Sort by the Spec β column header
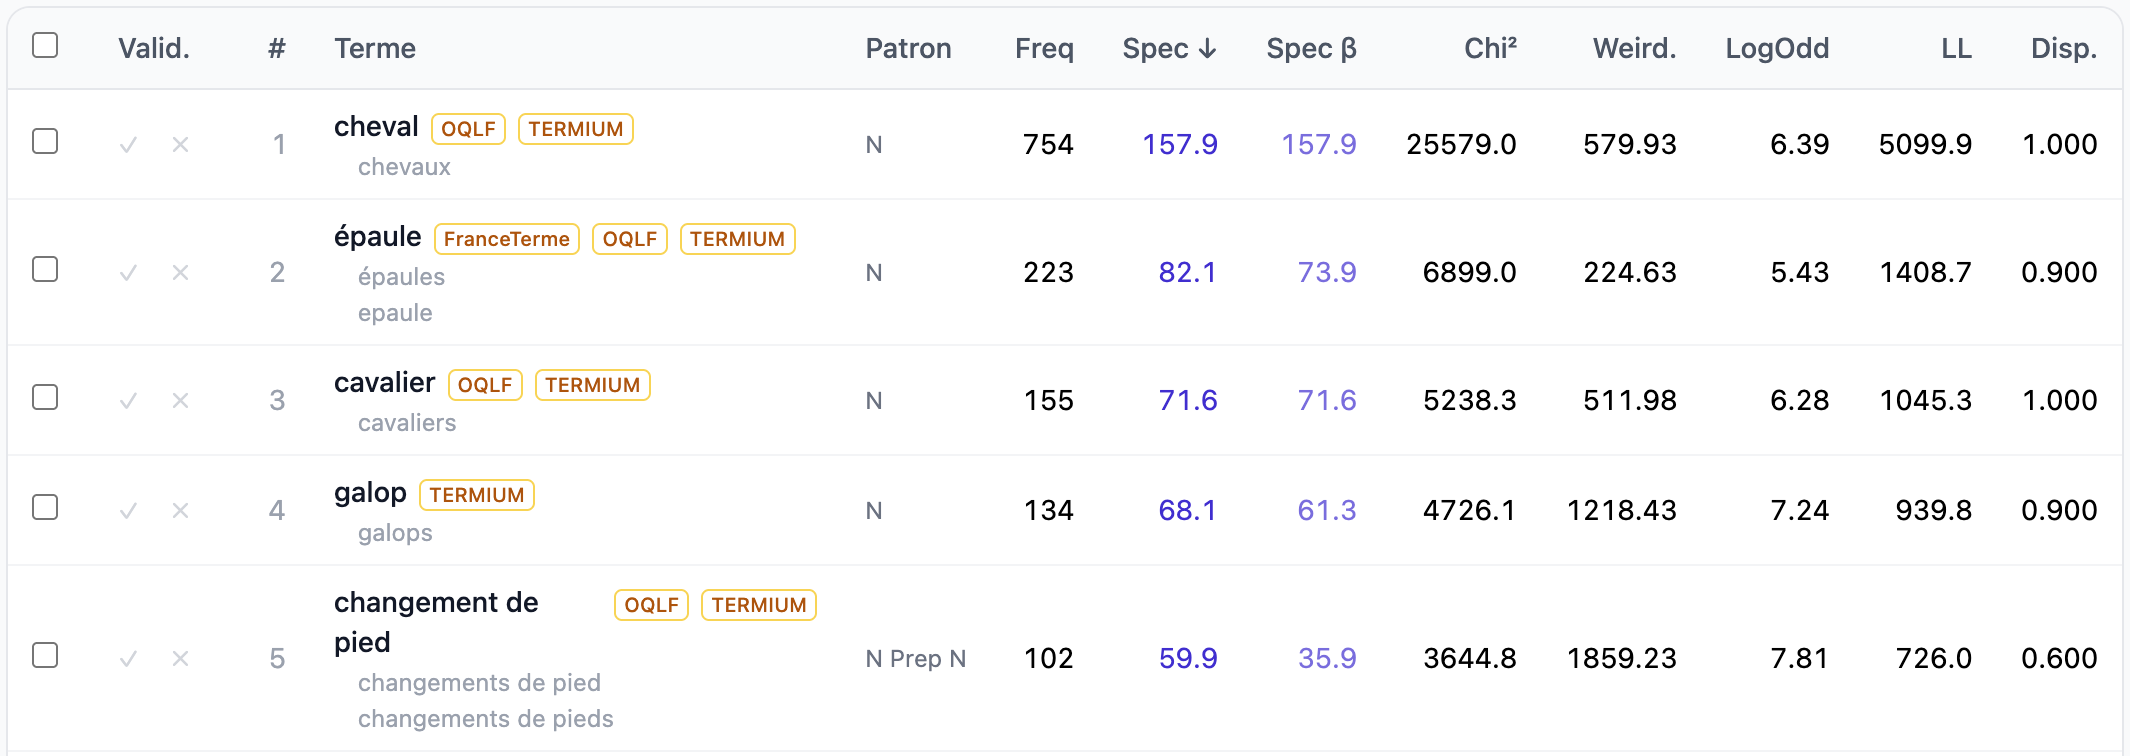 point(1311,49)
